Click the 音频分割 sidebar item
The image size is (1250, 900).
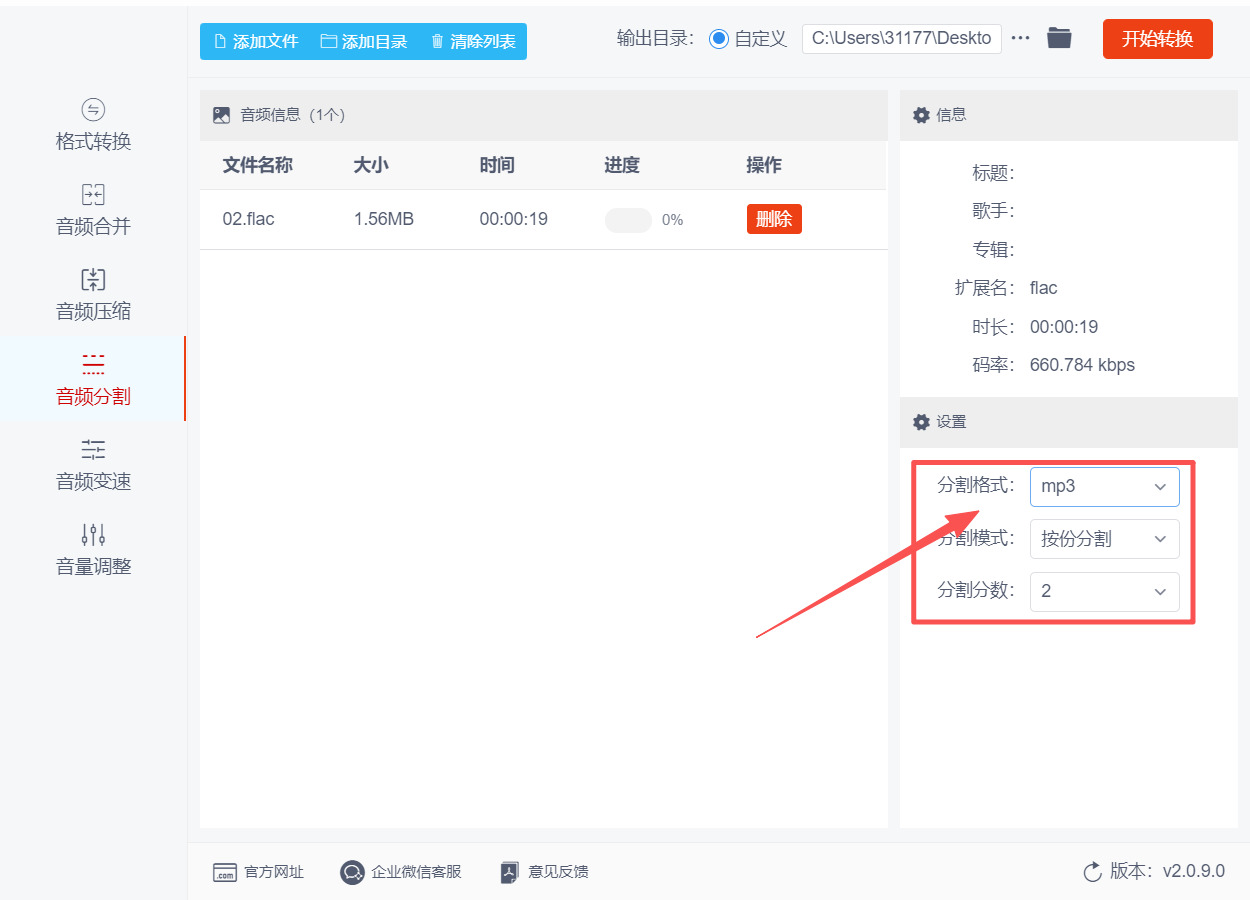[x=92, y=381]
